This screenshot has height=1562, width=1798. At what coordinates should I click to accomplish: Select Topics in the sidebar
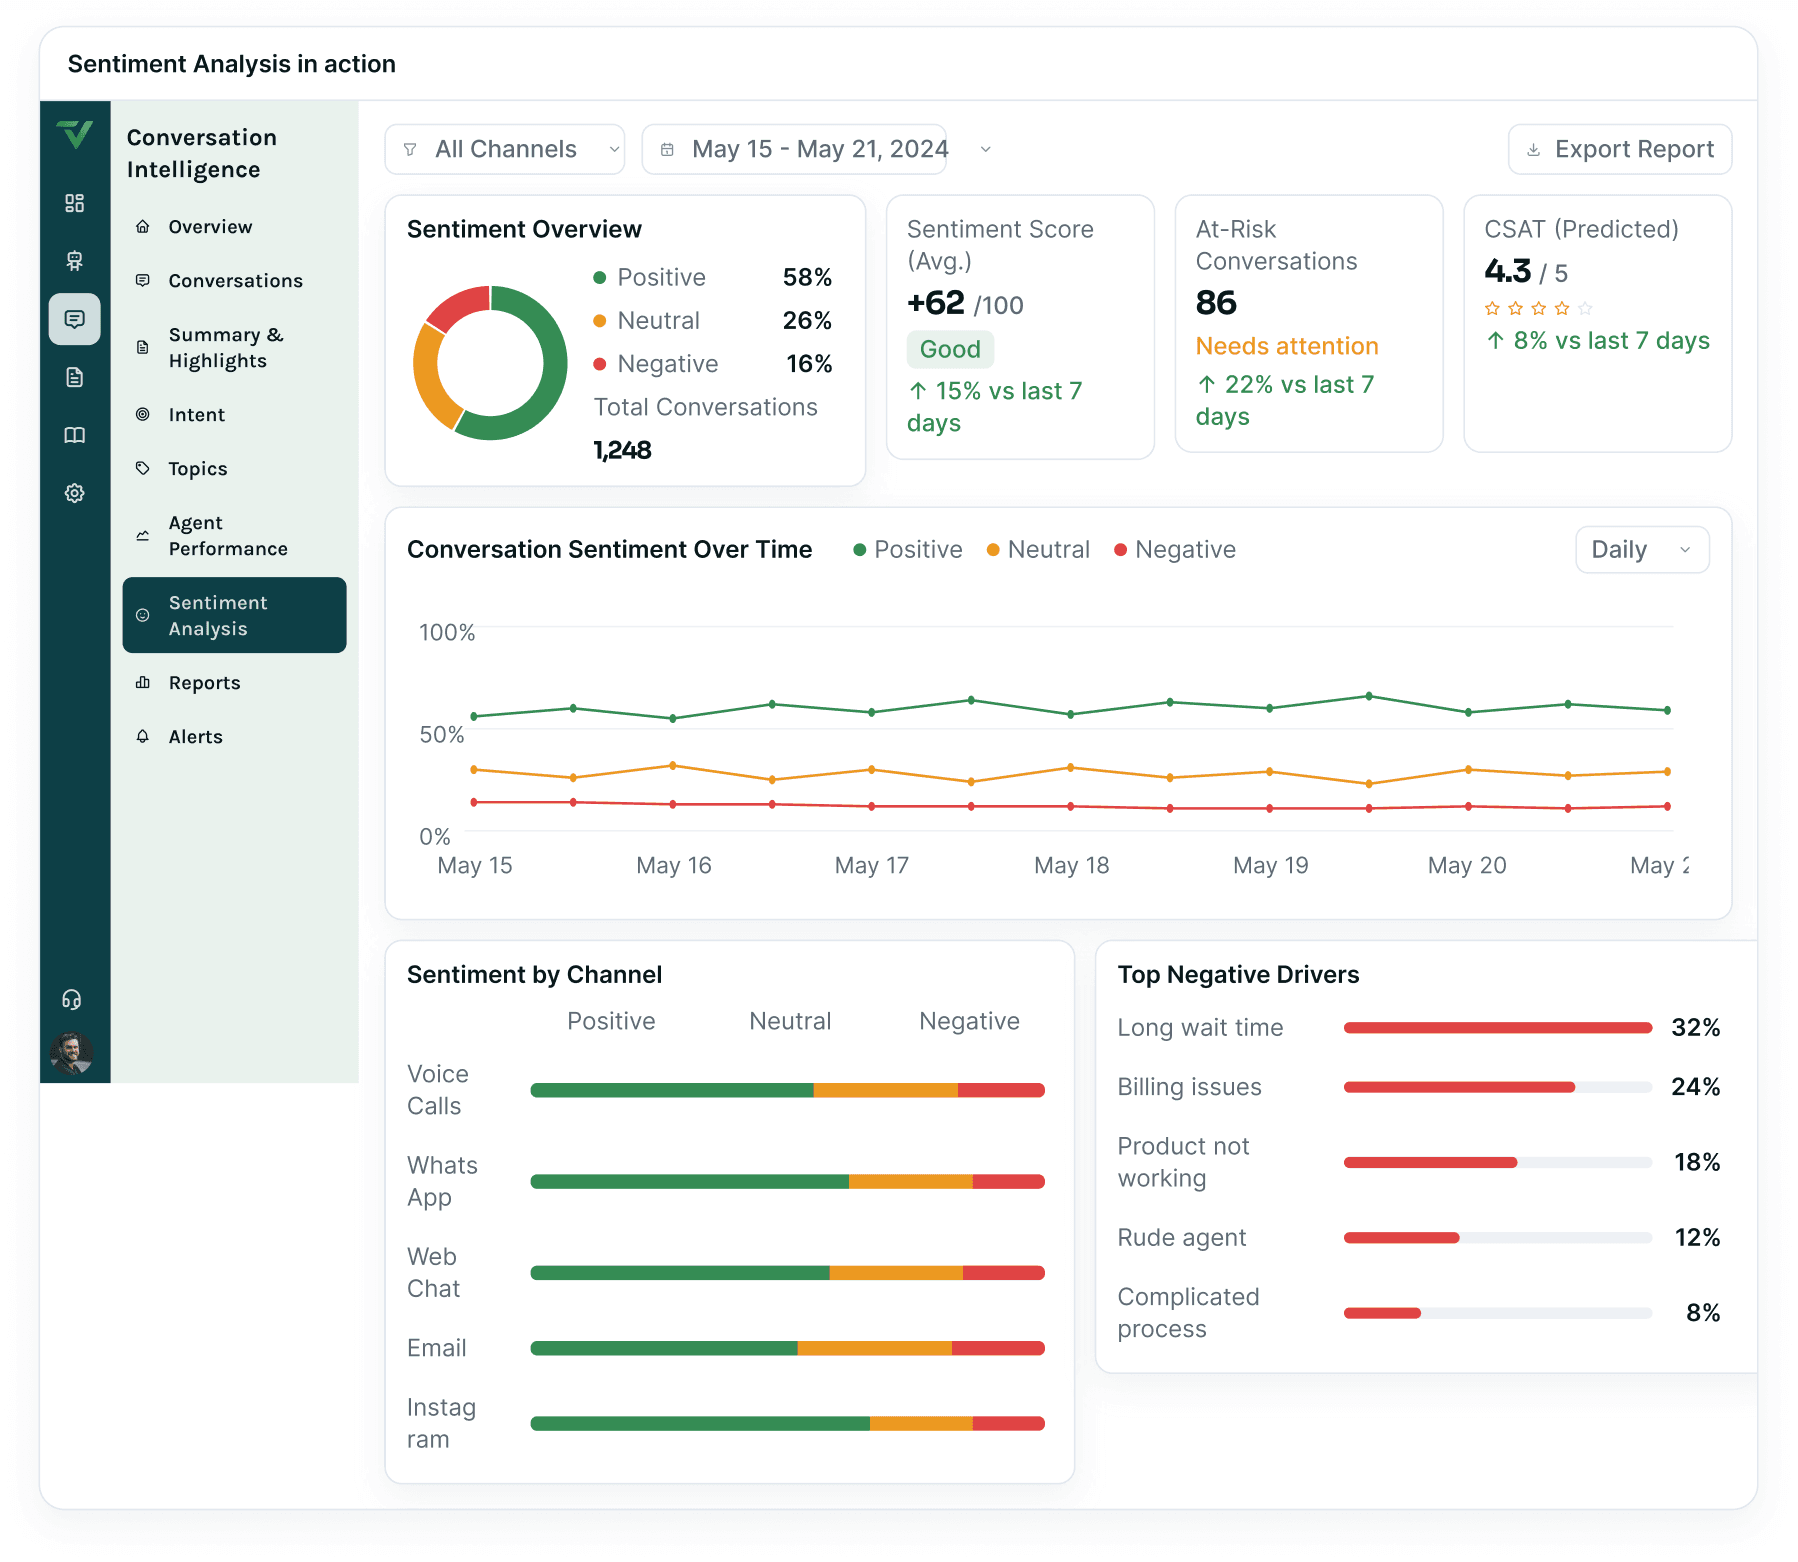(234, 469)
